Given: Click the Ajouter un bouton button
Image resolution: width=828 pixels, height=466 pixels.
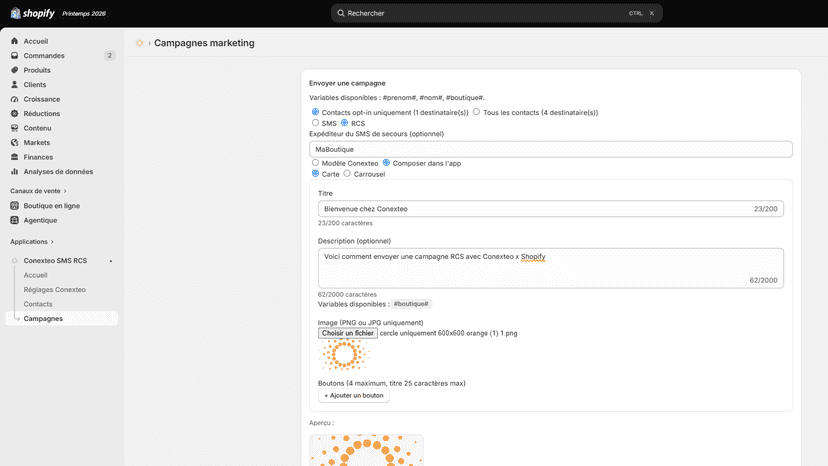Looking at the screenshot, I should coord(354,396).
